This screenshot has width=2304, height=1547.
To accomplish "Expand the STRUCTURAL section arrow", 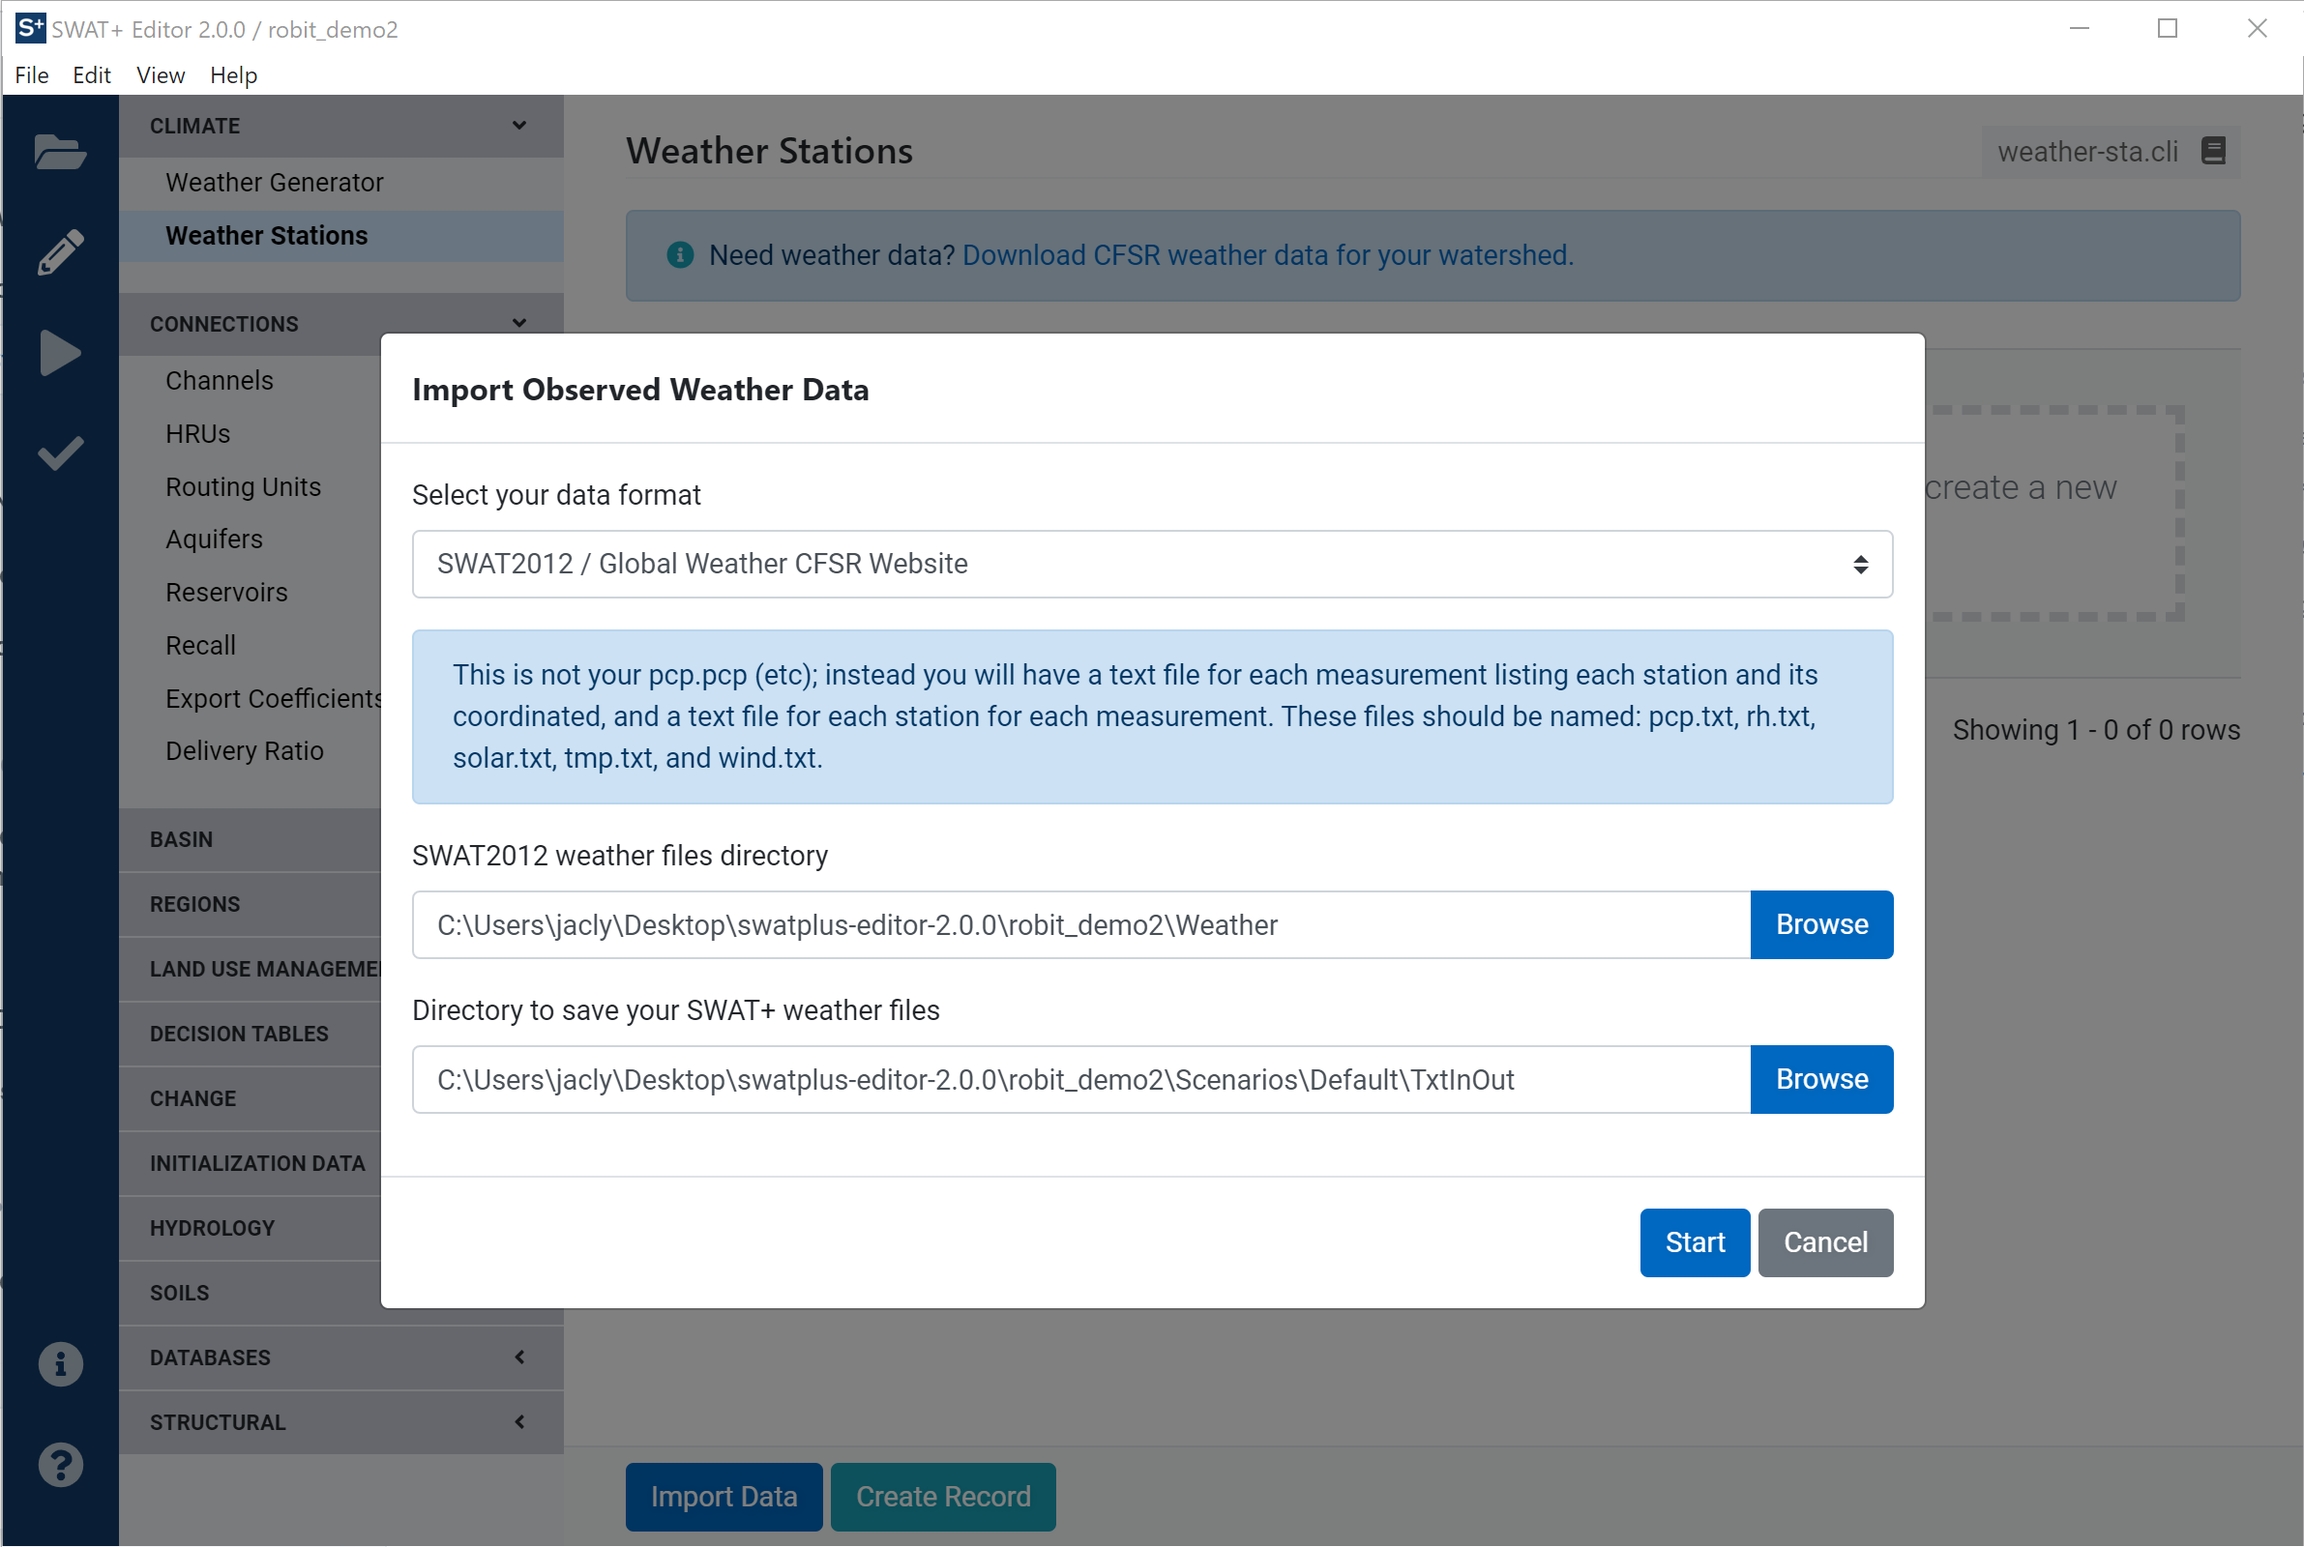I will [519, 1422].
